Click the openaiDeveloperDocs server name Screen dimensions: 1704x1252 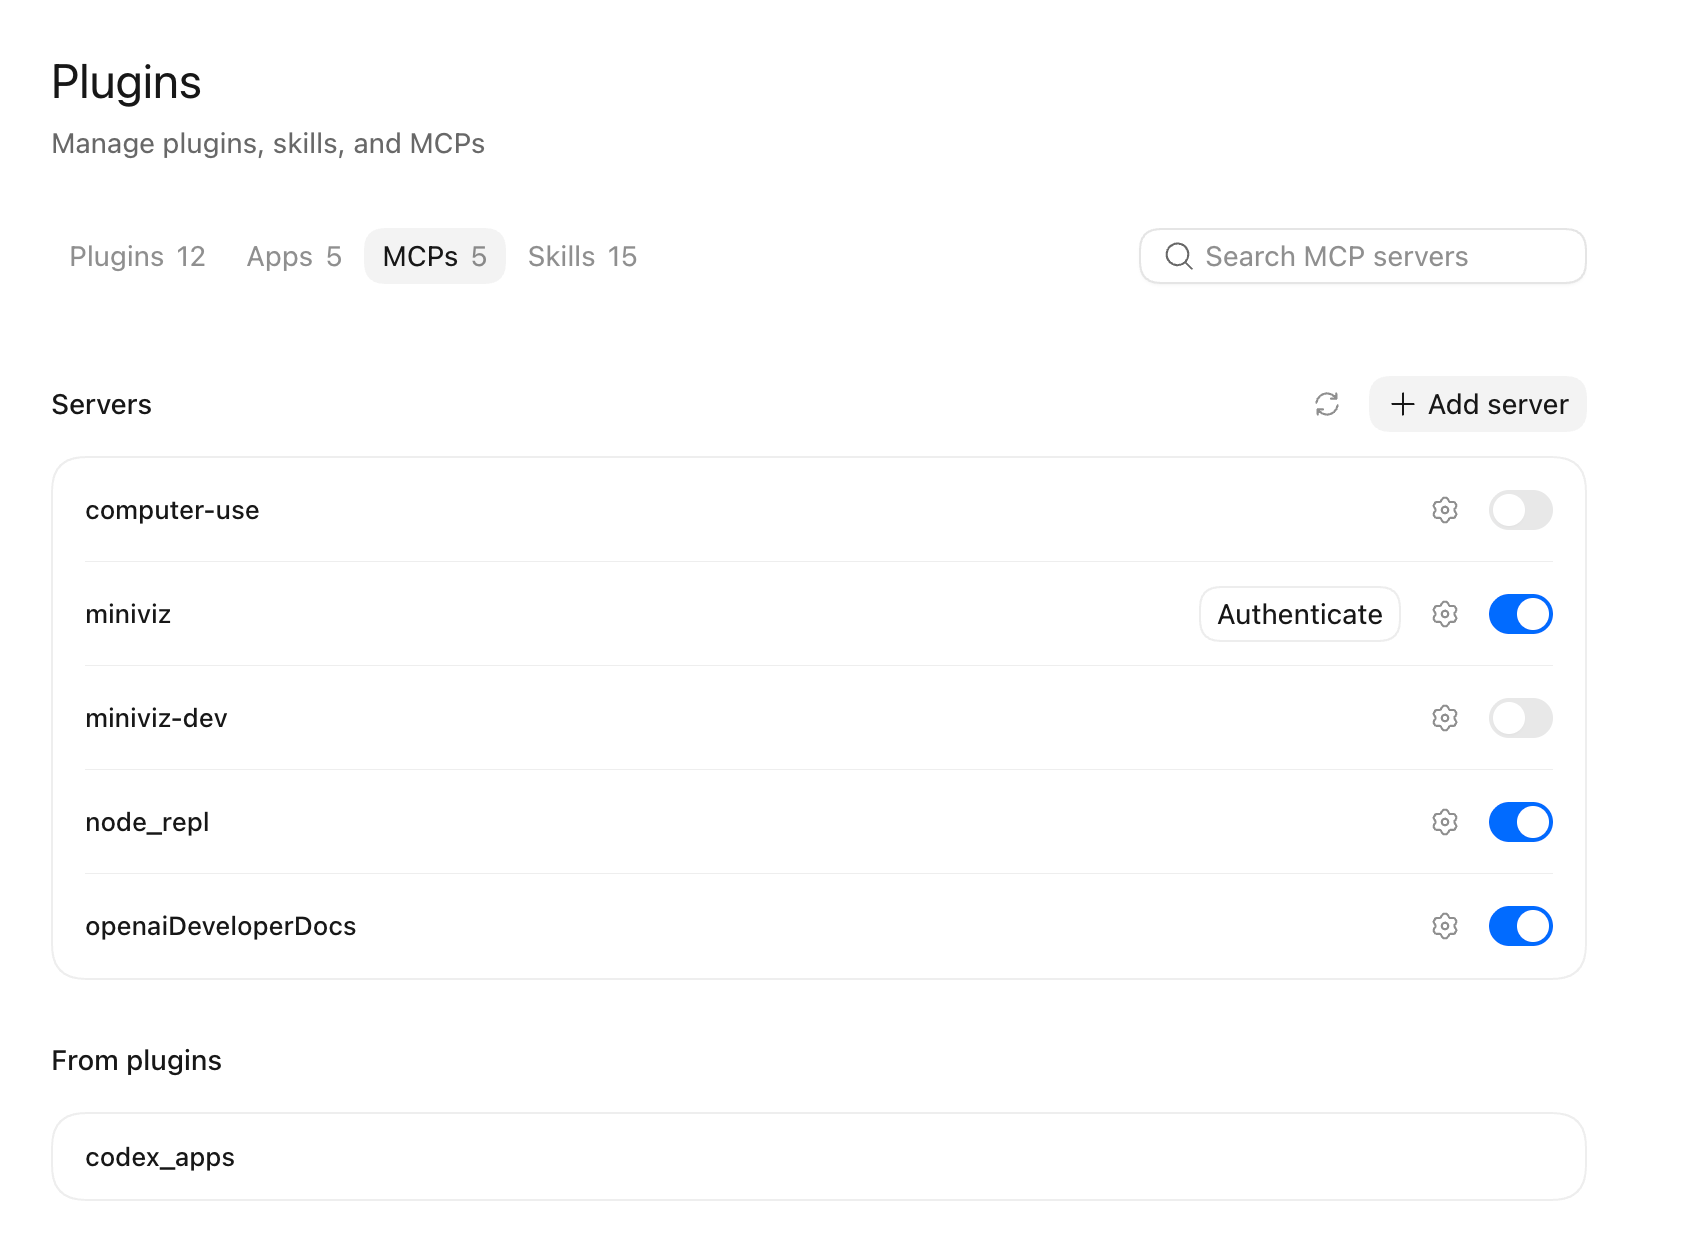pyautogui.click(x=221, y=926)
